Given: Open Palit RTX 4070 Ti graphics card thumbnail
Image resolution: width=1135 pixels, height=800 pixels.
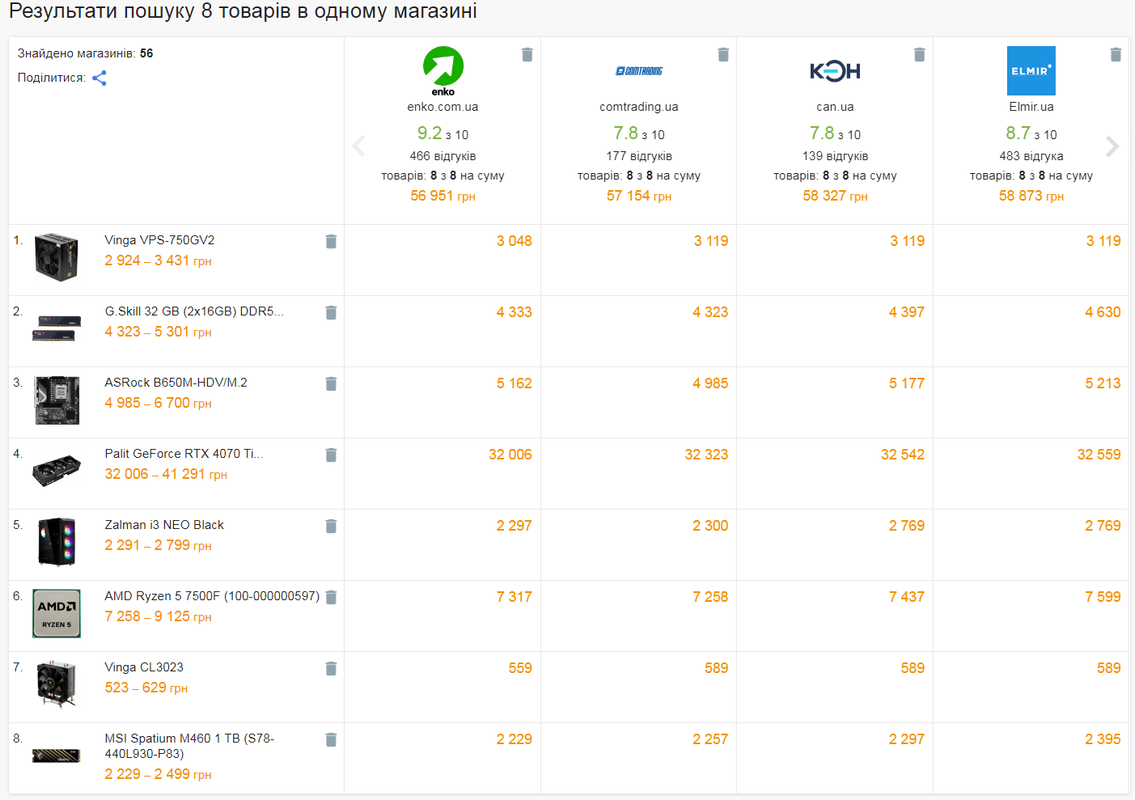Looking at the screenshot, I should pyautogui.click(x=56, y=471).
